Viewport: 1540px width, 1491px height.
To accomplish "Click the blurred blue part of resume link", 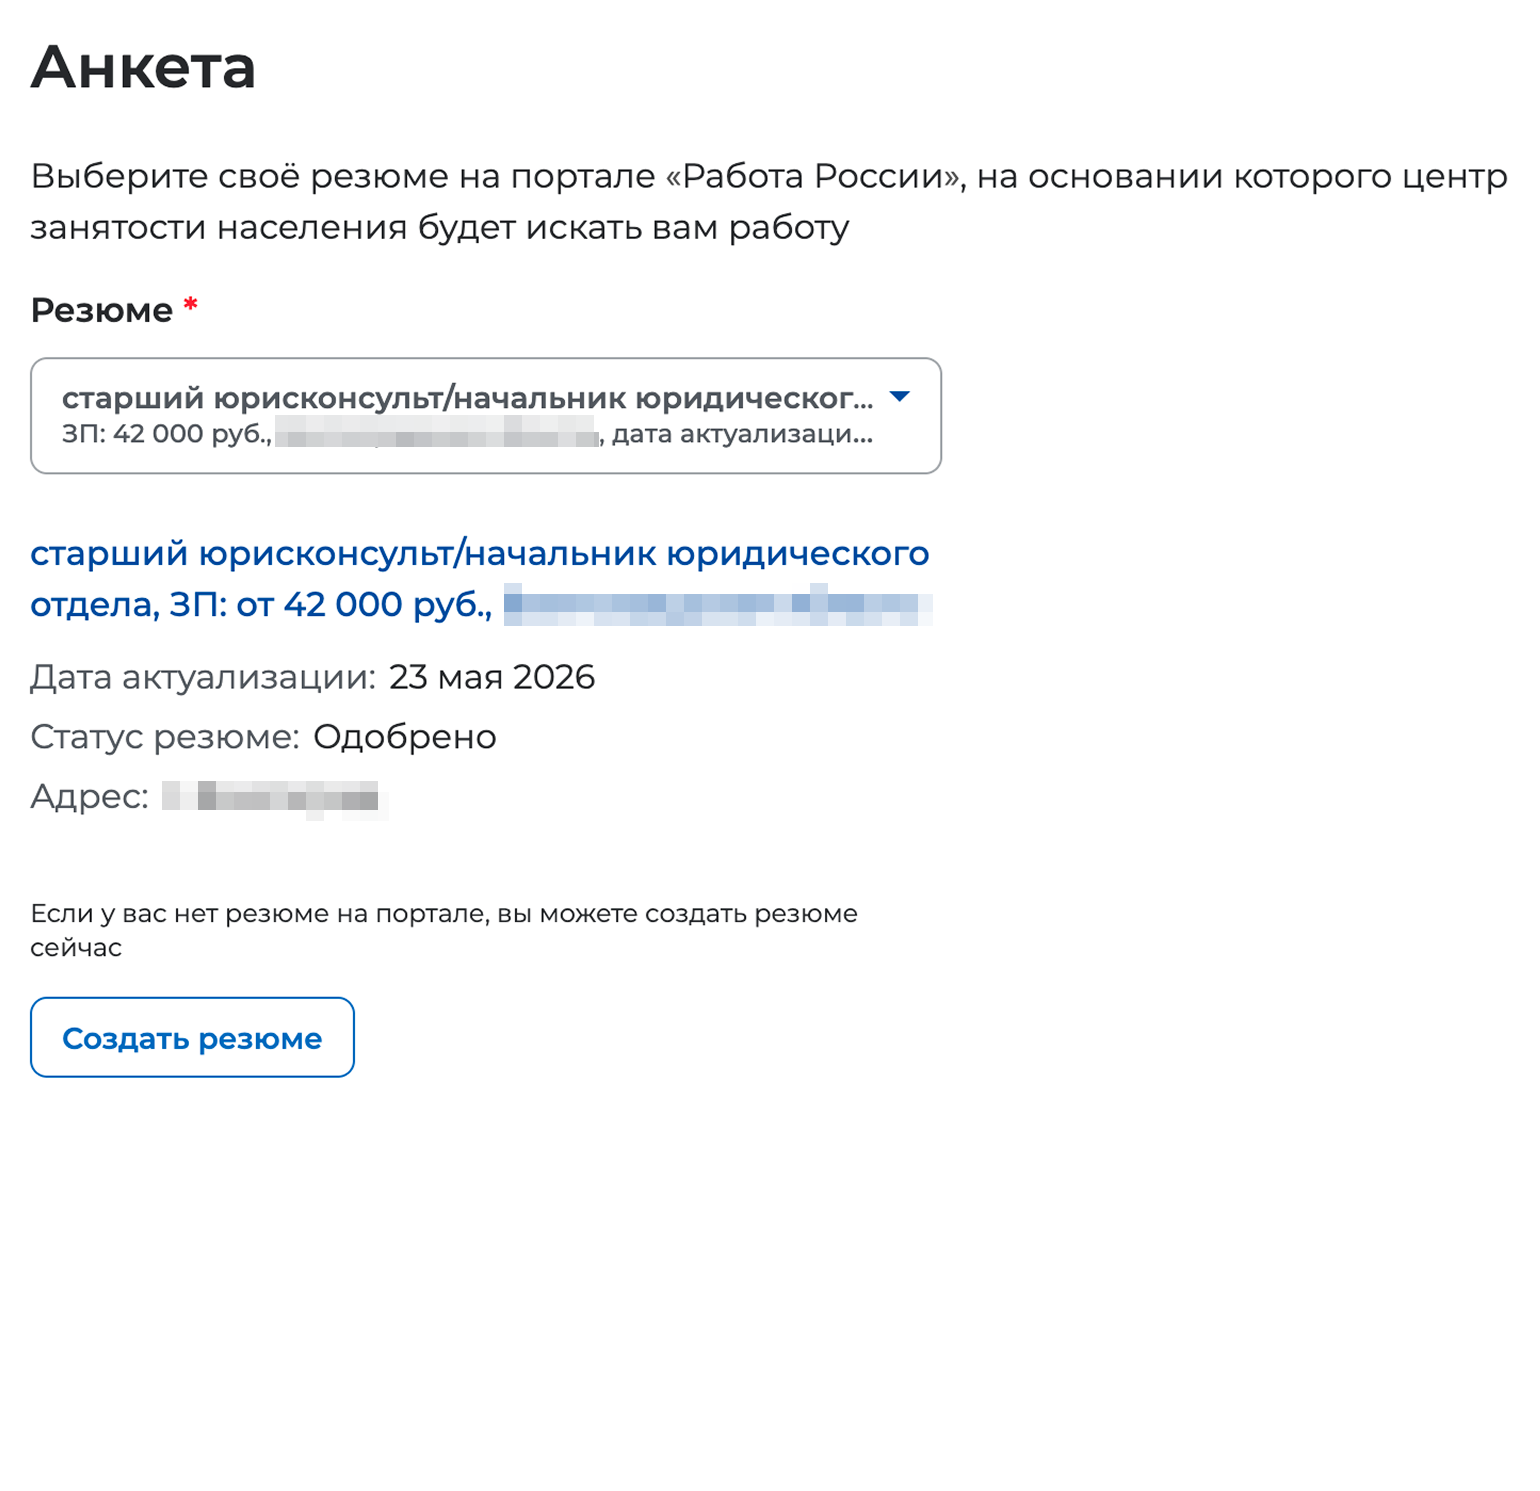I will (x=718, y=604).
